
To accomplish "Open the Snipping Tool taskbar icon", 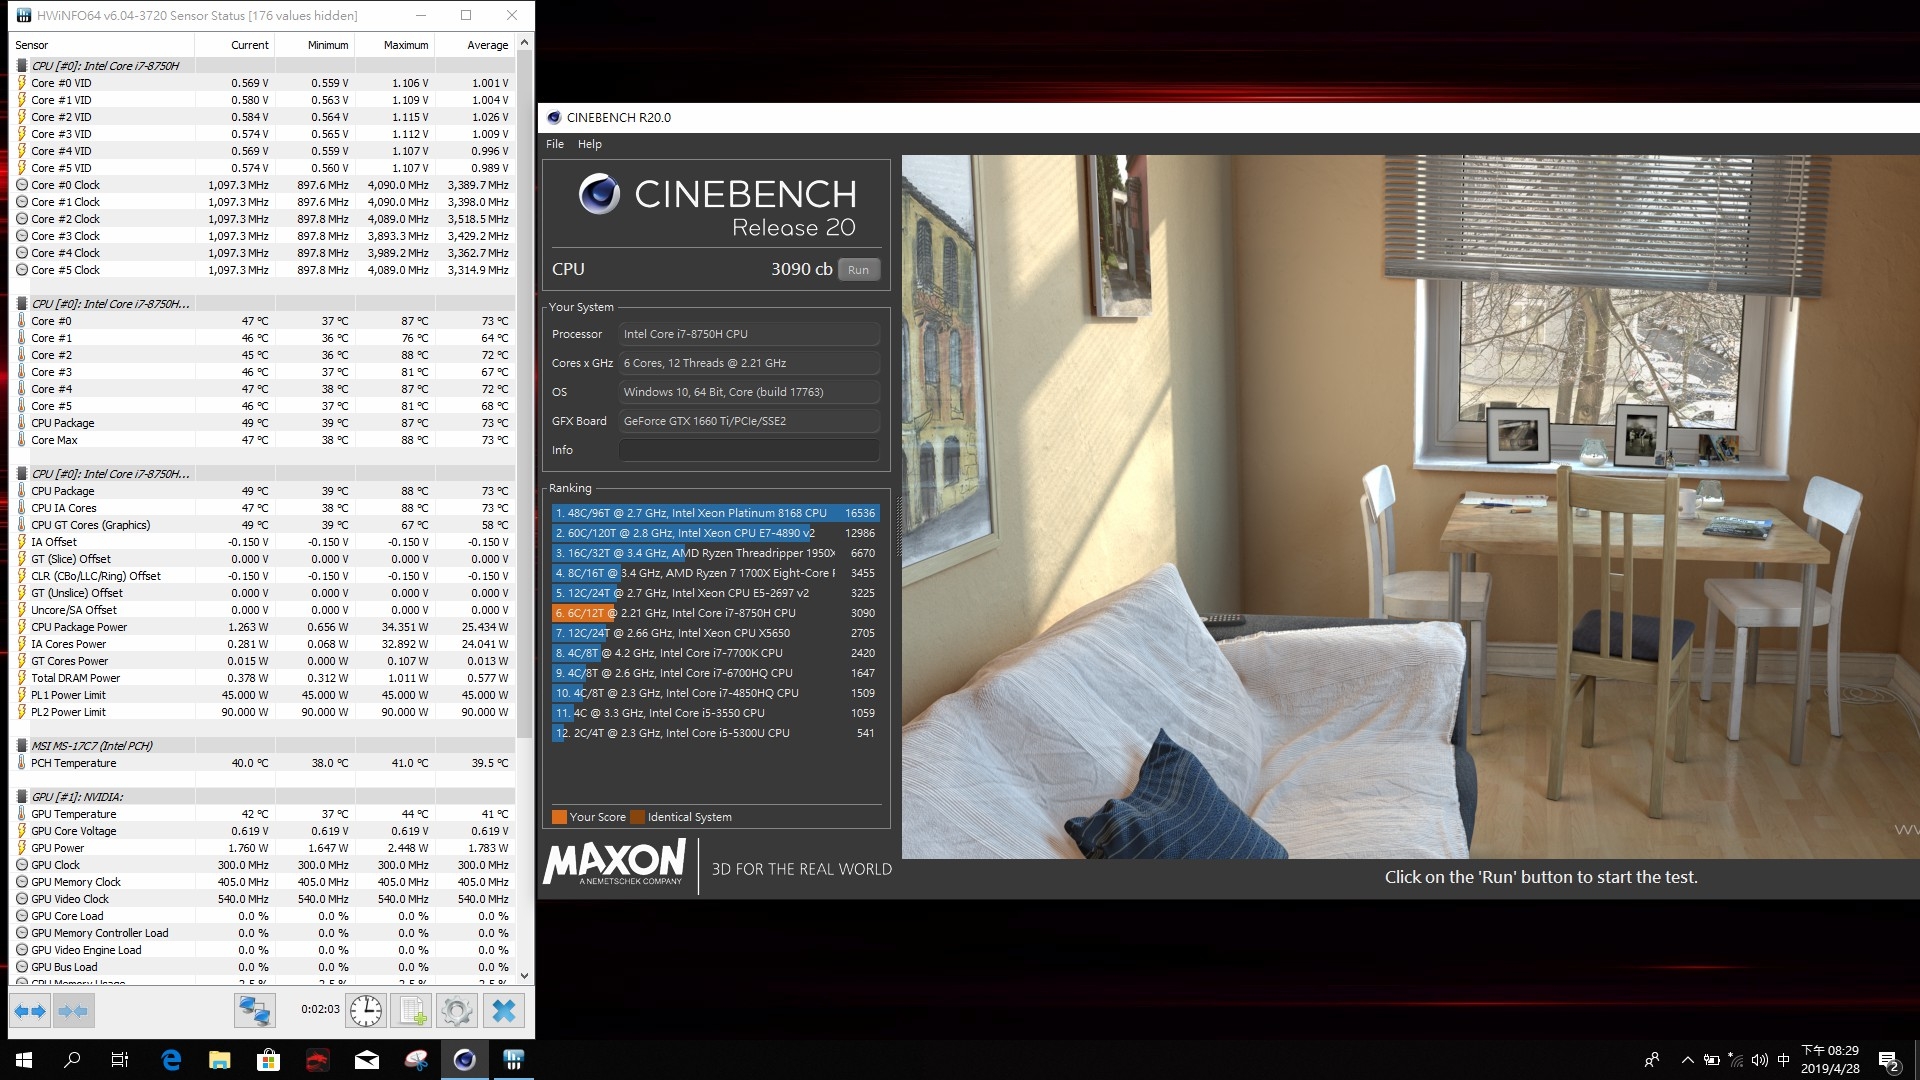I will [415, 1060].
